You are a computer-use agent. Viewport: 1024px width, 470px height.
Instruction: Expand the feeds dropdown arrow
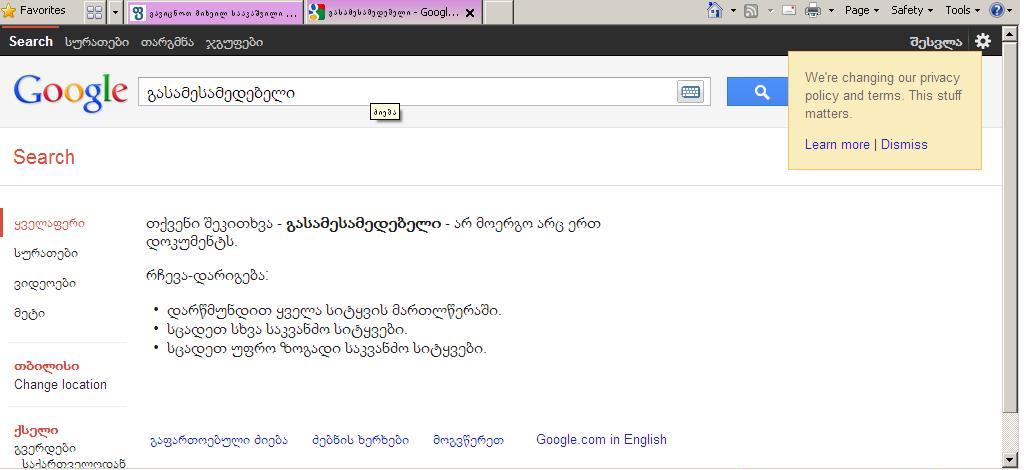pyautogui.click(x=770, y=10)
